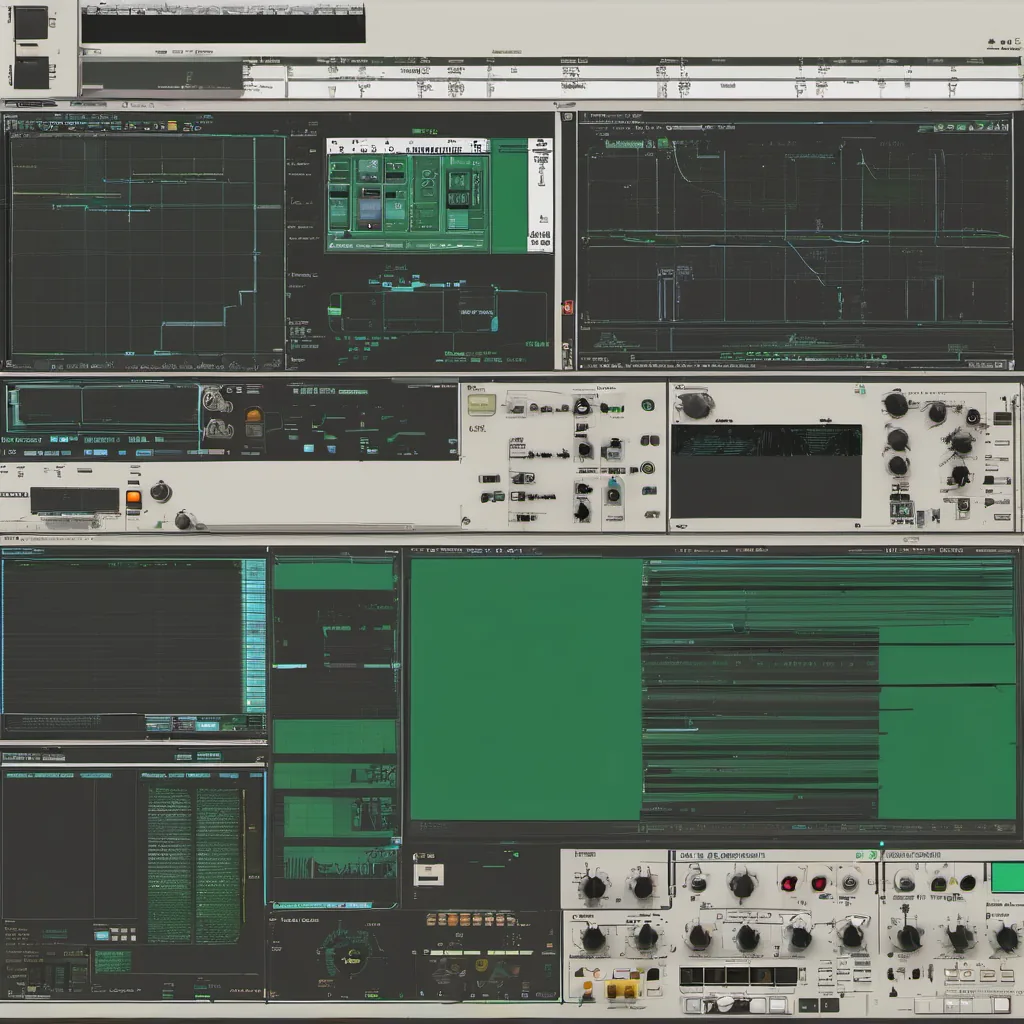The width and height of the screenshot is (1024, 1024).
Task: Click the amber lamp icon in the dark rack panel
Action: tap(254, 416)
